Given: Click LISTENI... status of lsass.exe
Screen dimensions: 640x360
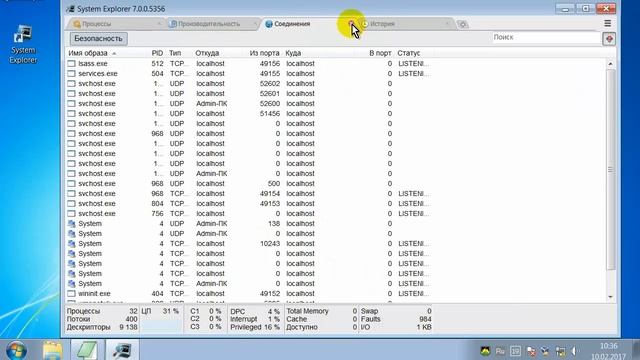Looking at the screenshot, I should click(413, 64).
